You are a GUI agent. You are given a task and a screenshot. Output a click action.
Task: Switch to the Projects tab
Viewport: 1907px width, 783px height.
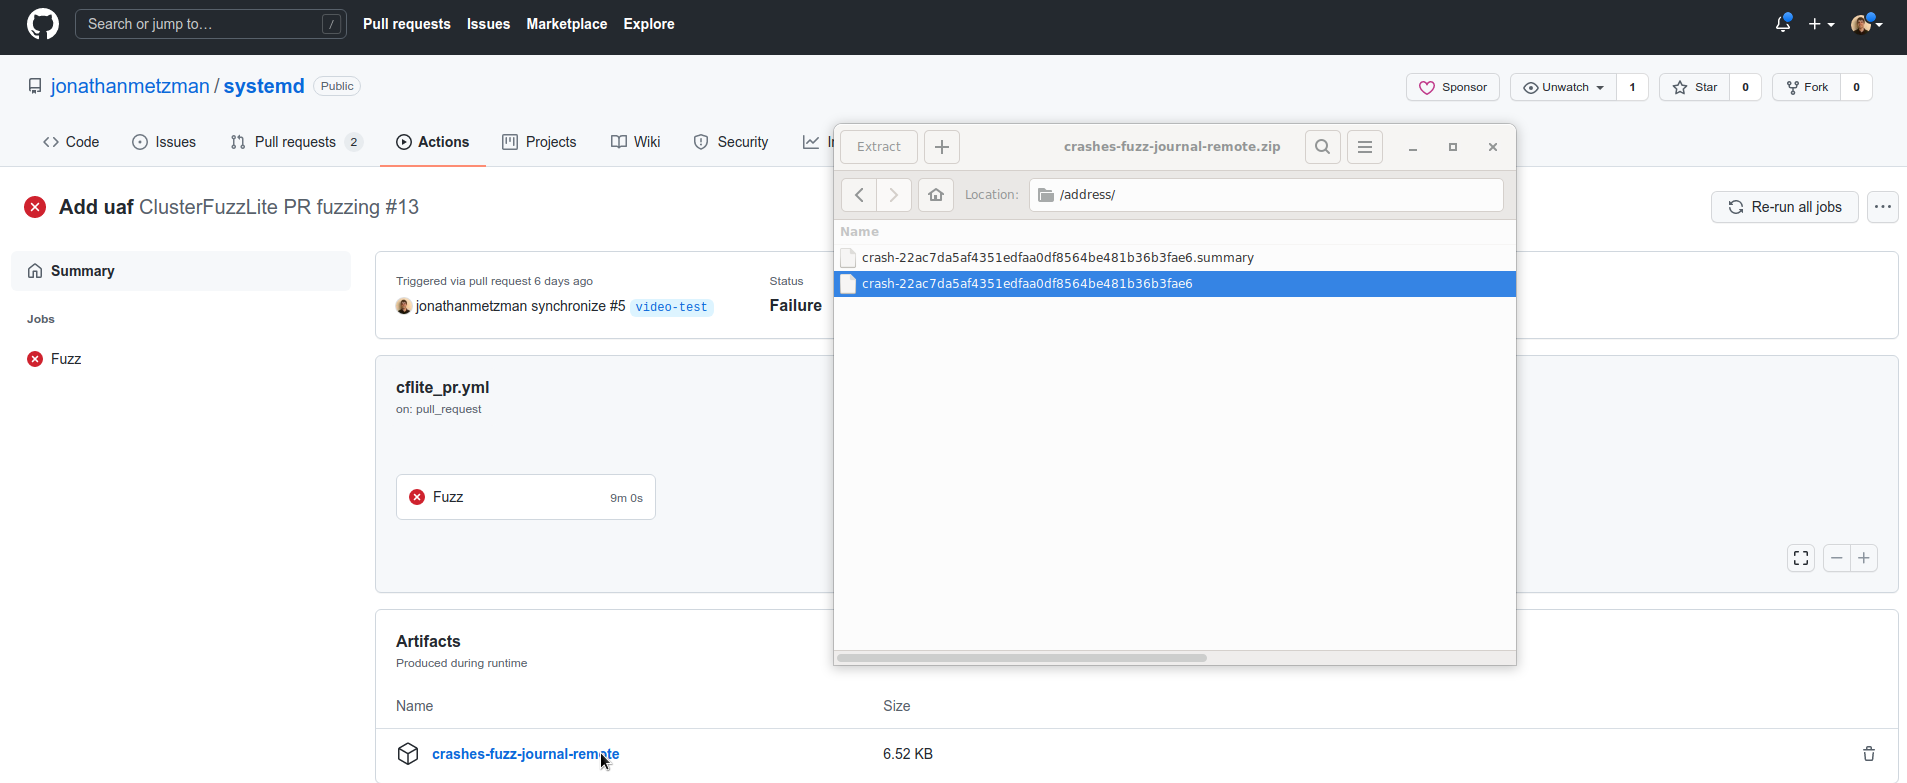pyautogui.click(x=539, y=142)
